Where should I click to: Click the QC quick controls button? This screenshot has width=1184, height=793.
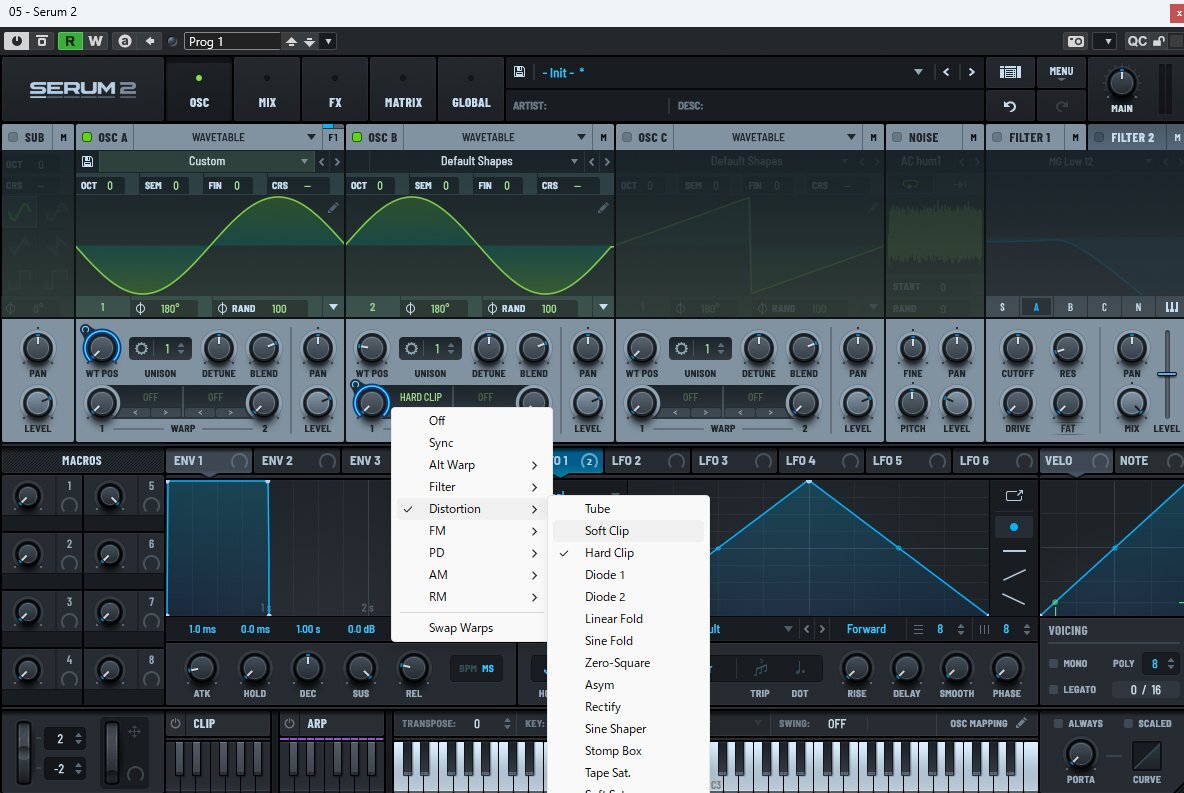[1136, 42]
